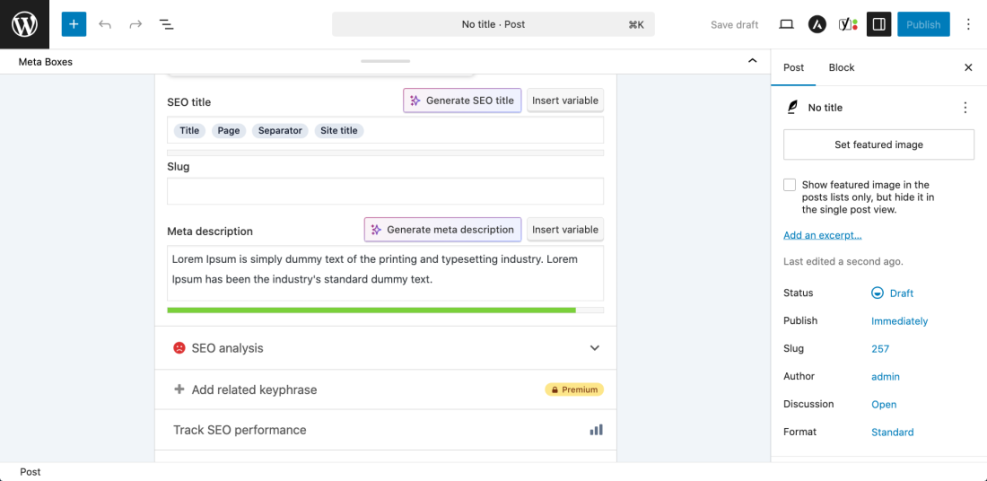Viewport: 987px width, 481px height.
Task: Click inside the Slug input field
Action: click(x=385, y=191)
